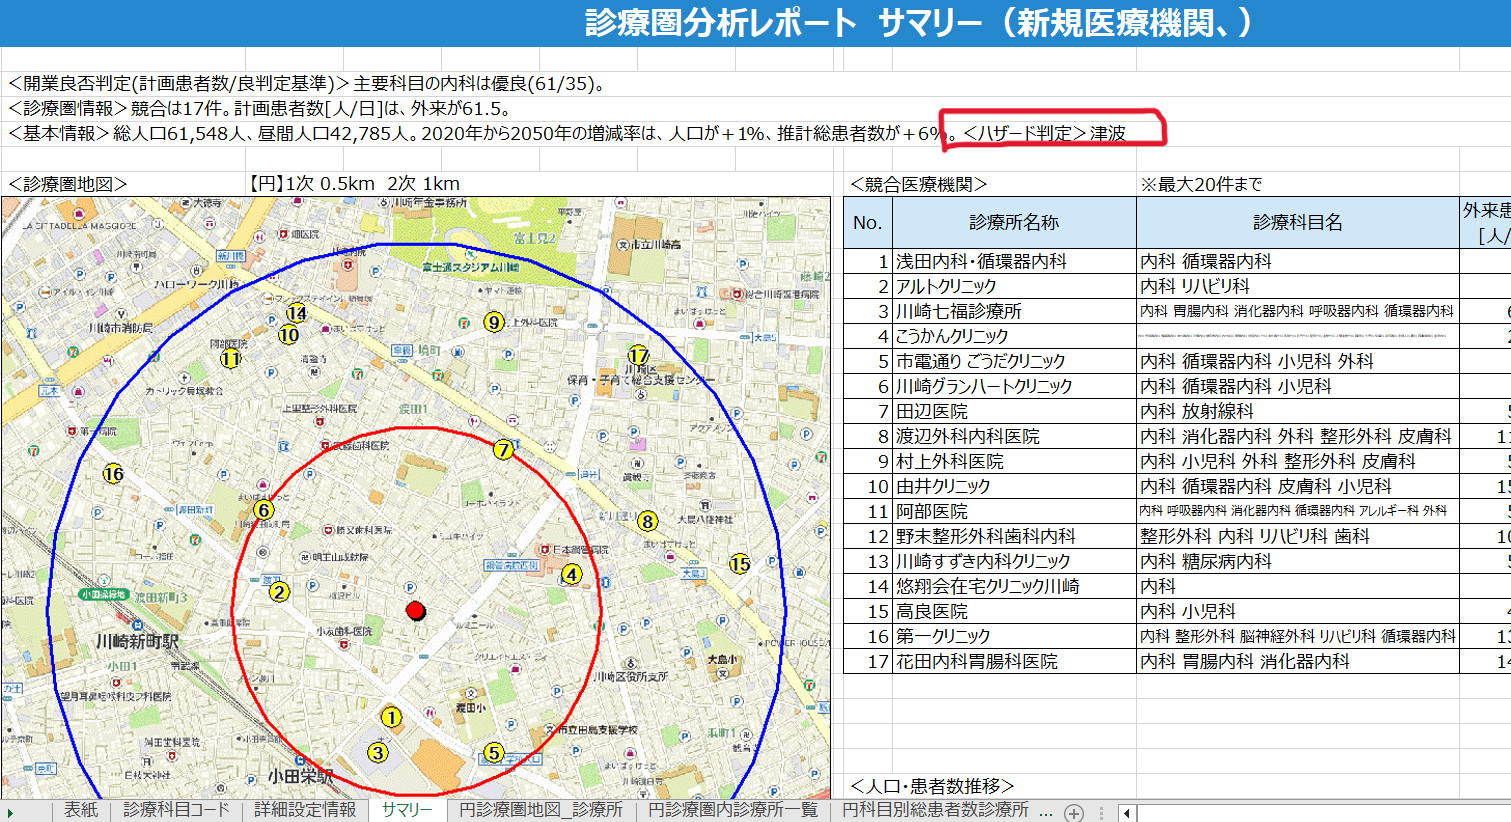1511x822 pixels.
Task: Click the 診療科目名 column header
Action: pos(1298,222)
